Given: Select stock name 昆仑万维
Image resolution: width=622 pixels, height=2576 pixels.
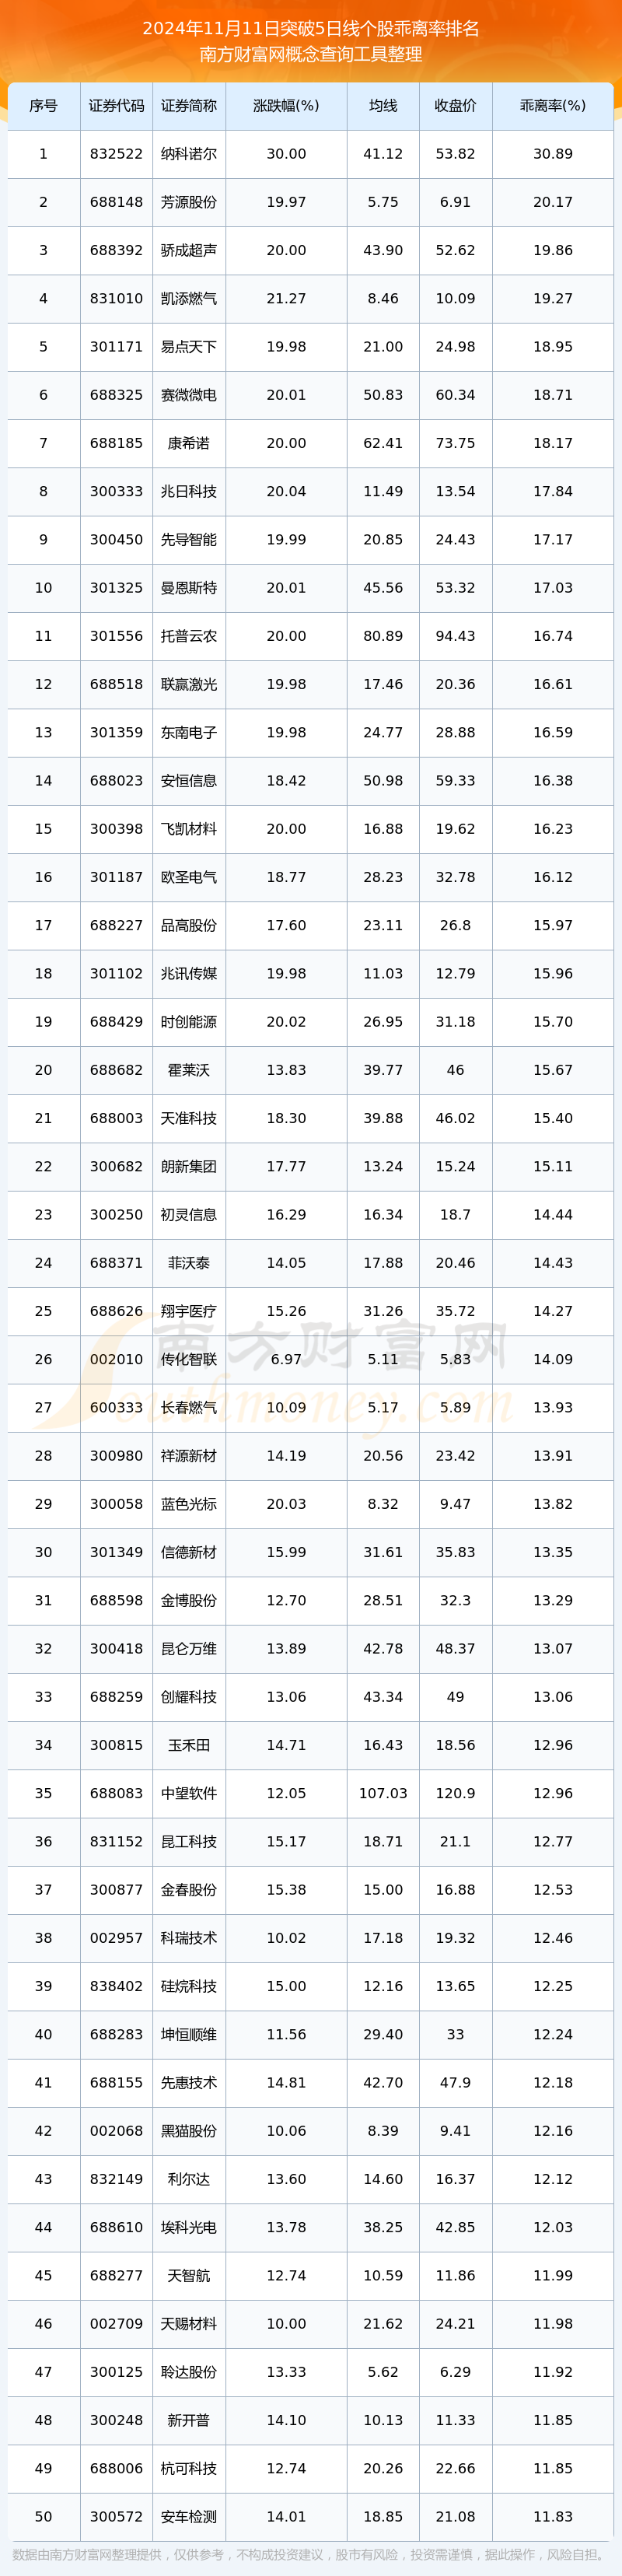Looking at the screenshot, I should pos(189,1648).
